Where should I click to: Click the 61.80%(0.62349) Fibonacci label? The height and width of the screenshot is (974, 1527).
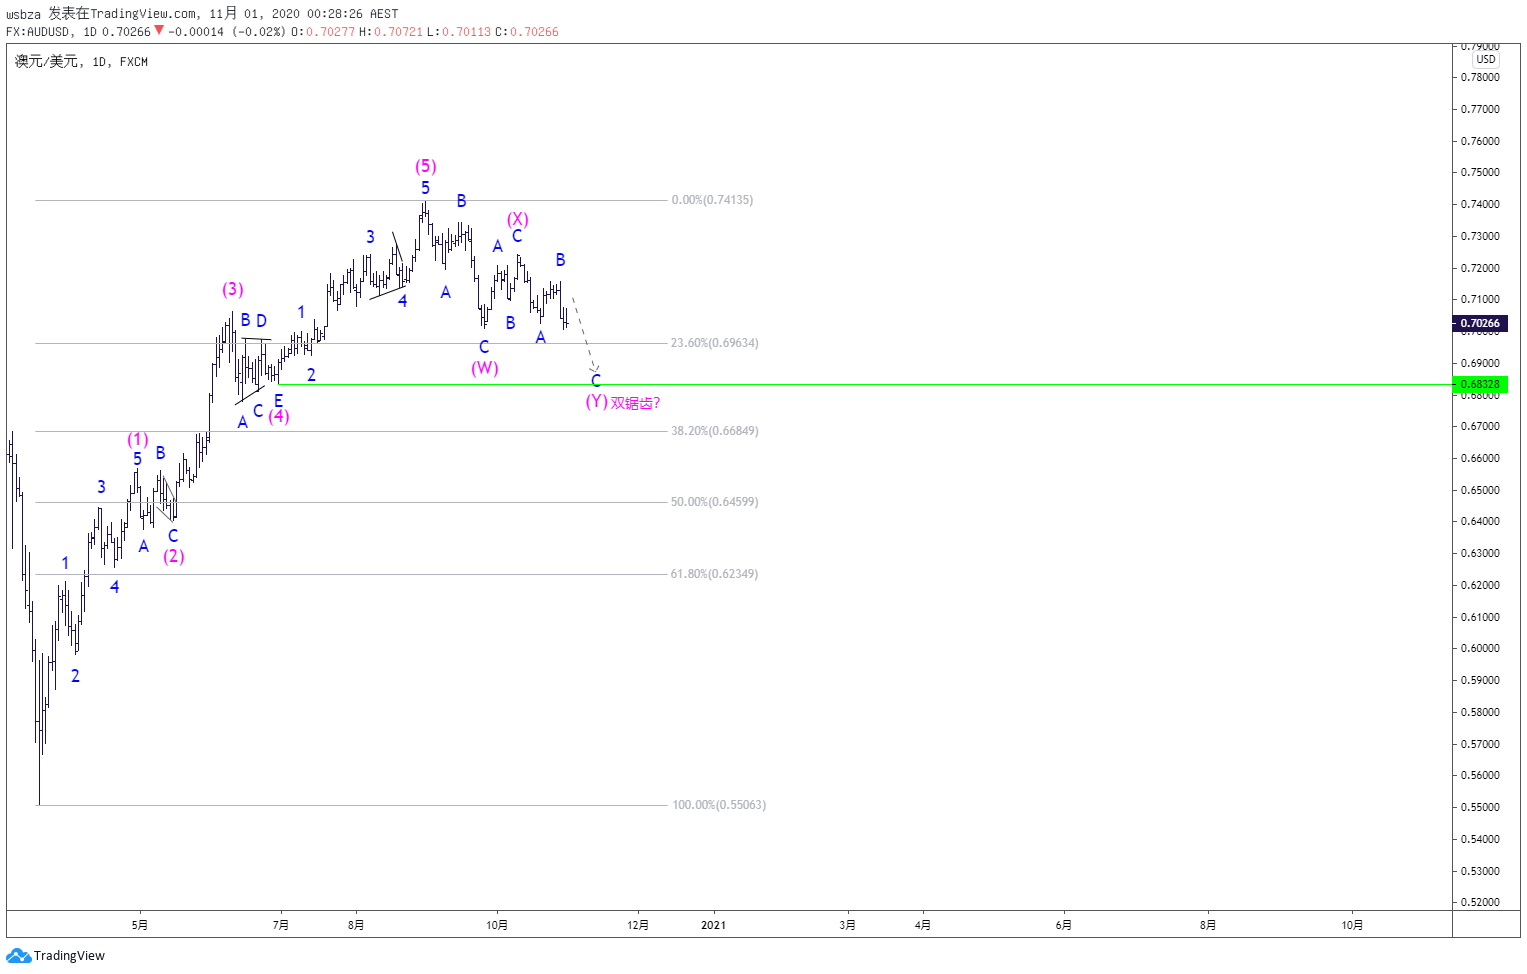[x=714, y=574]
